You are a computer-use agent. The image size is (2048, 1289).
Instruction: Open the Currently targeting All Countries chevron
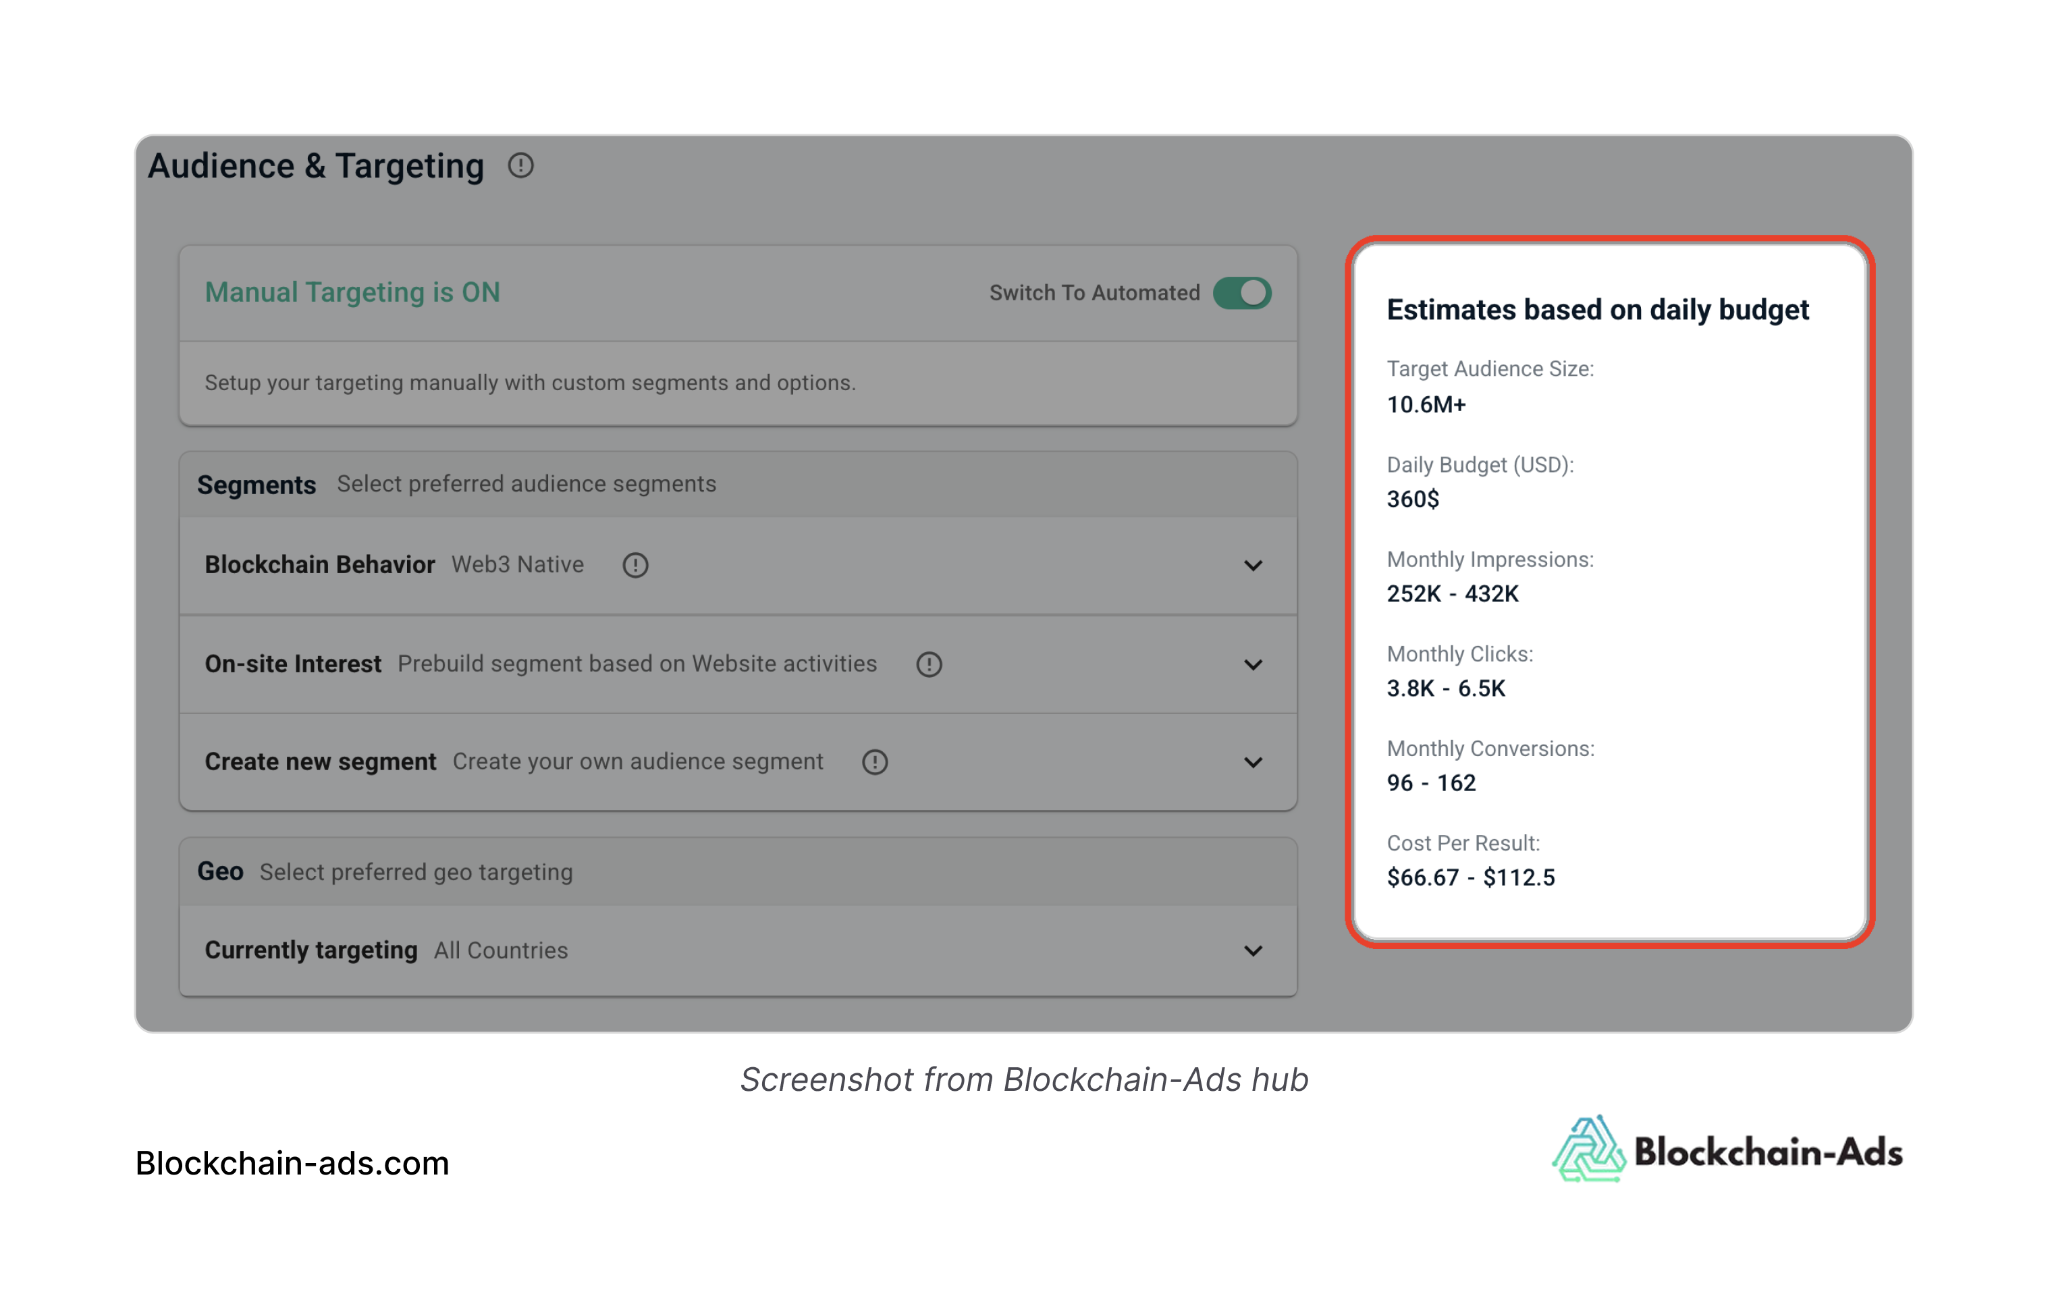coord(1253,951)
